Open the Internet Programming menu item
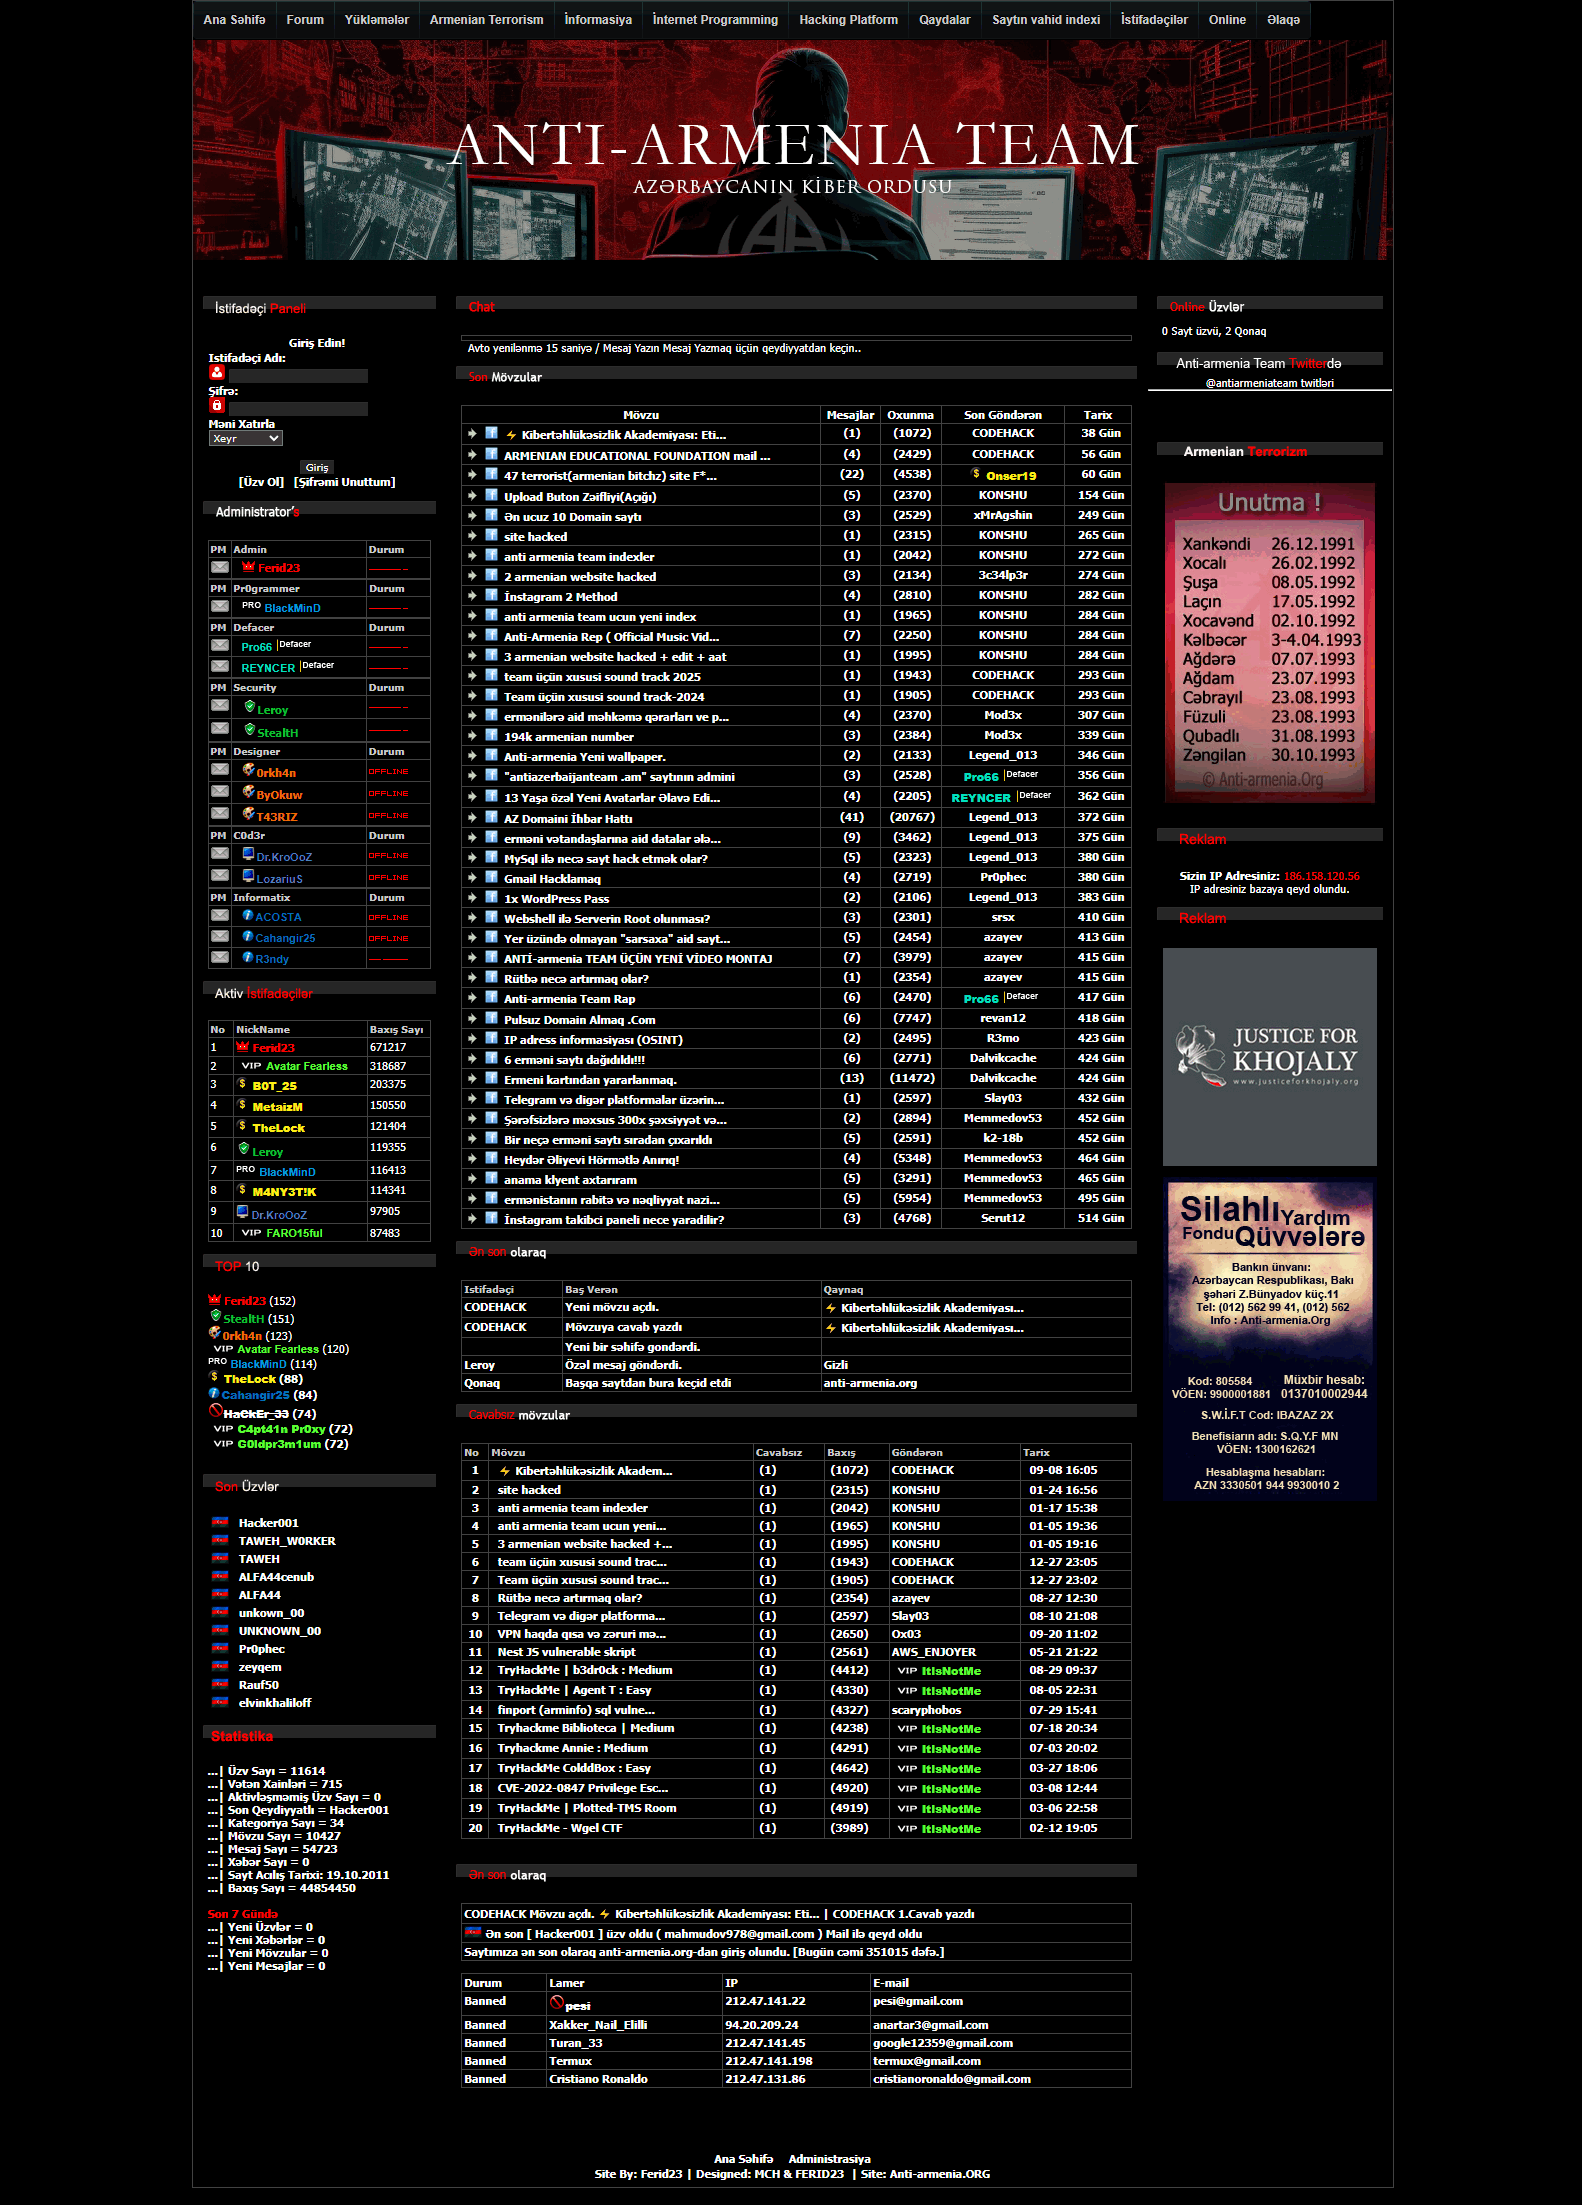The width and height of the screenshot is (1582, 2205). point(715,20)
